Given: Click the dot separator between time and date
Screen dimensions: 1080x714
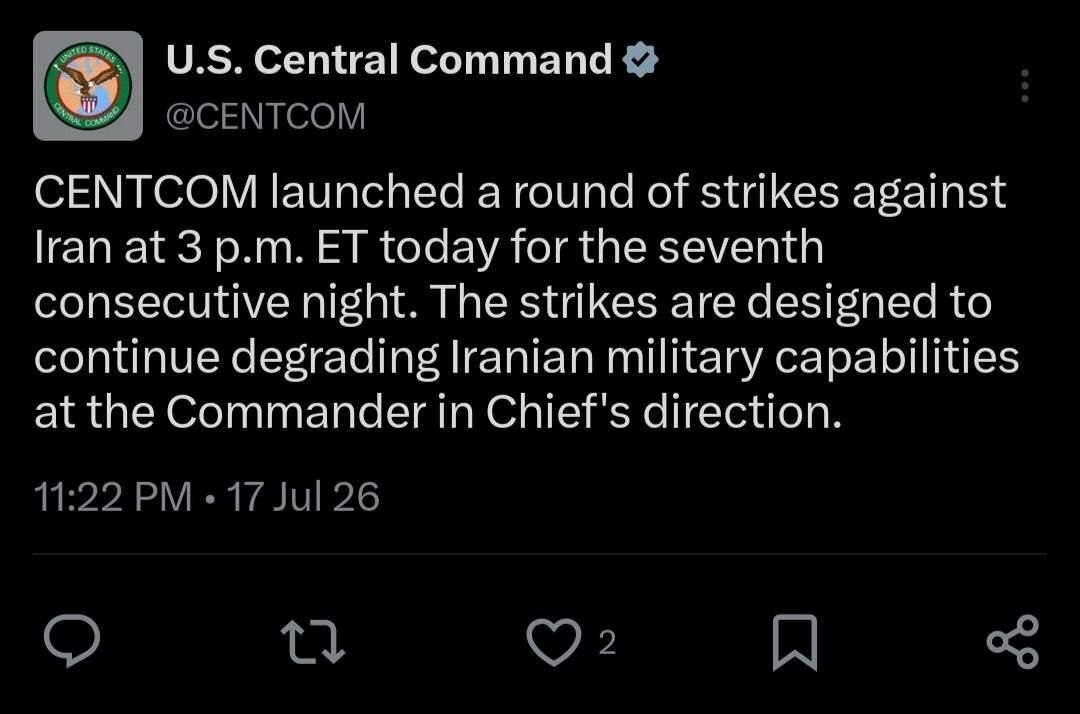Looking at the screenshot, I should [209, 498].
